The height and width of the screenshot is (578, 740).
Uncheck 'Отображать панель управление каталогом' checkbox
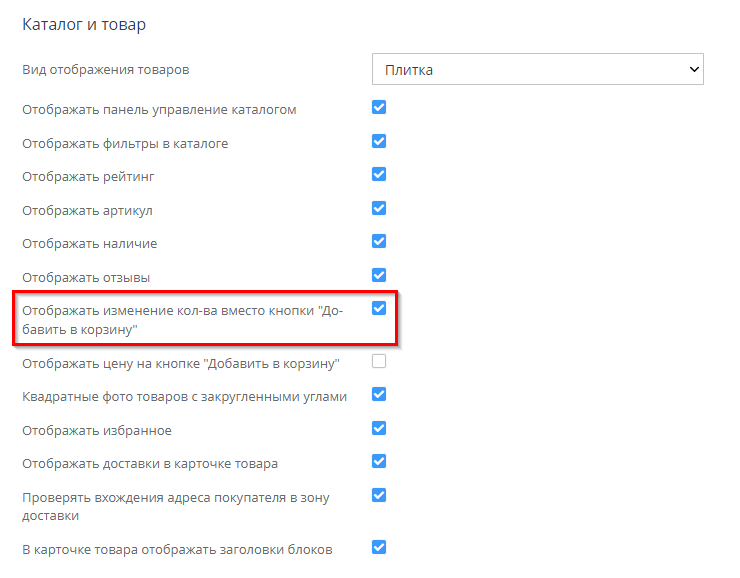(x=379, y=107)
